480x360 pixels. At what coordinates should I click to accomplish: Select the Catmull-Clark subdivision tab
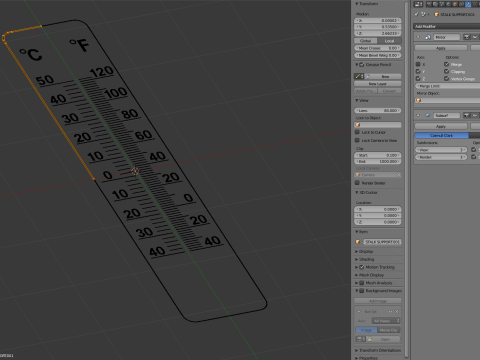(442, 135)
